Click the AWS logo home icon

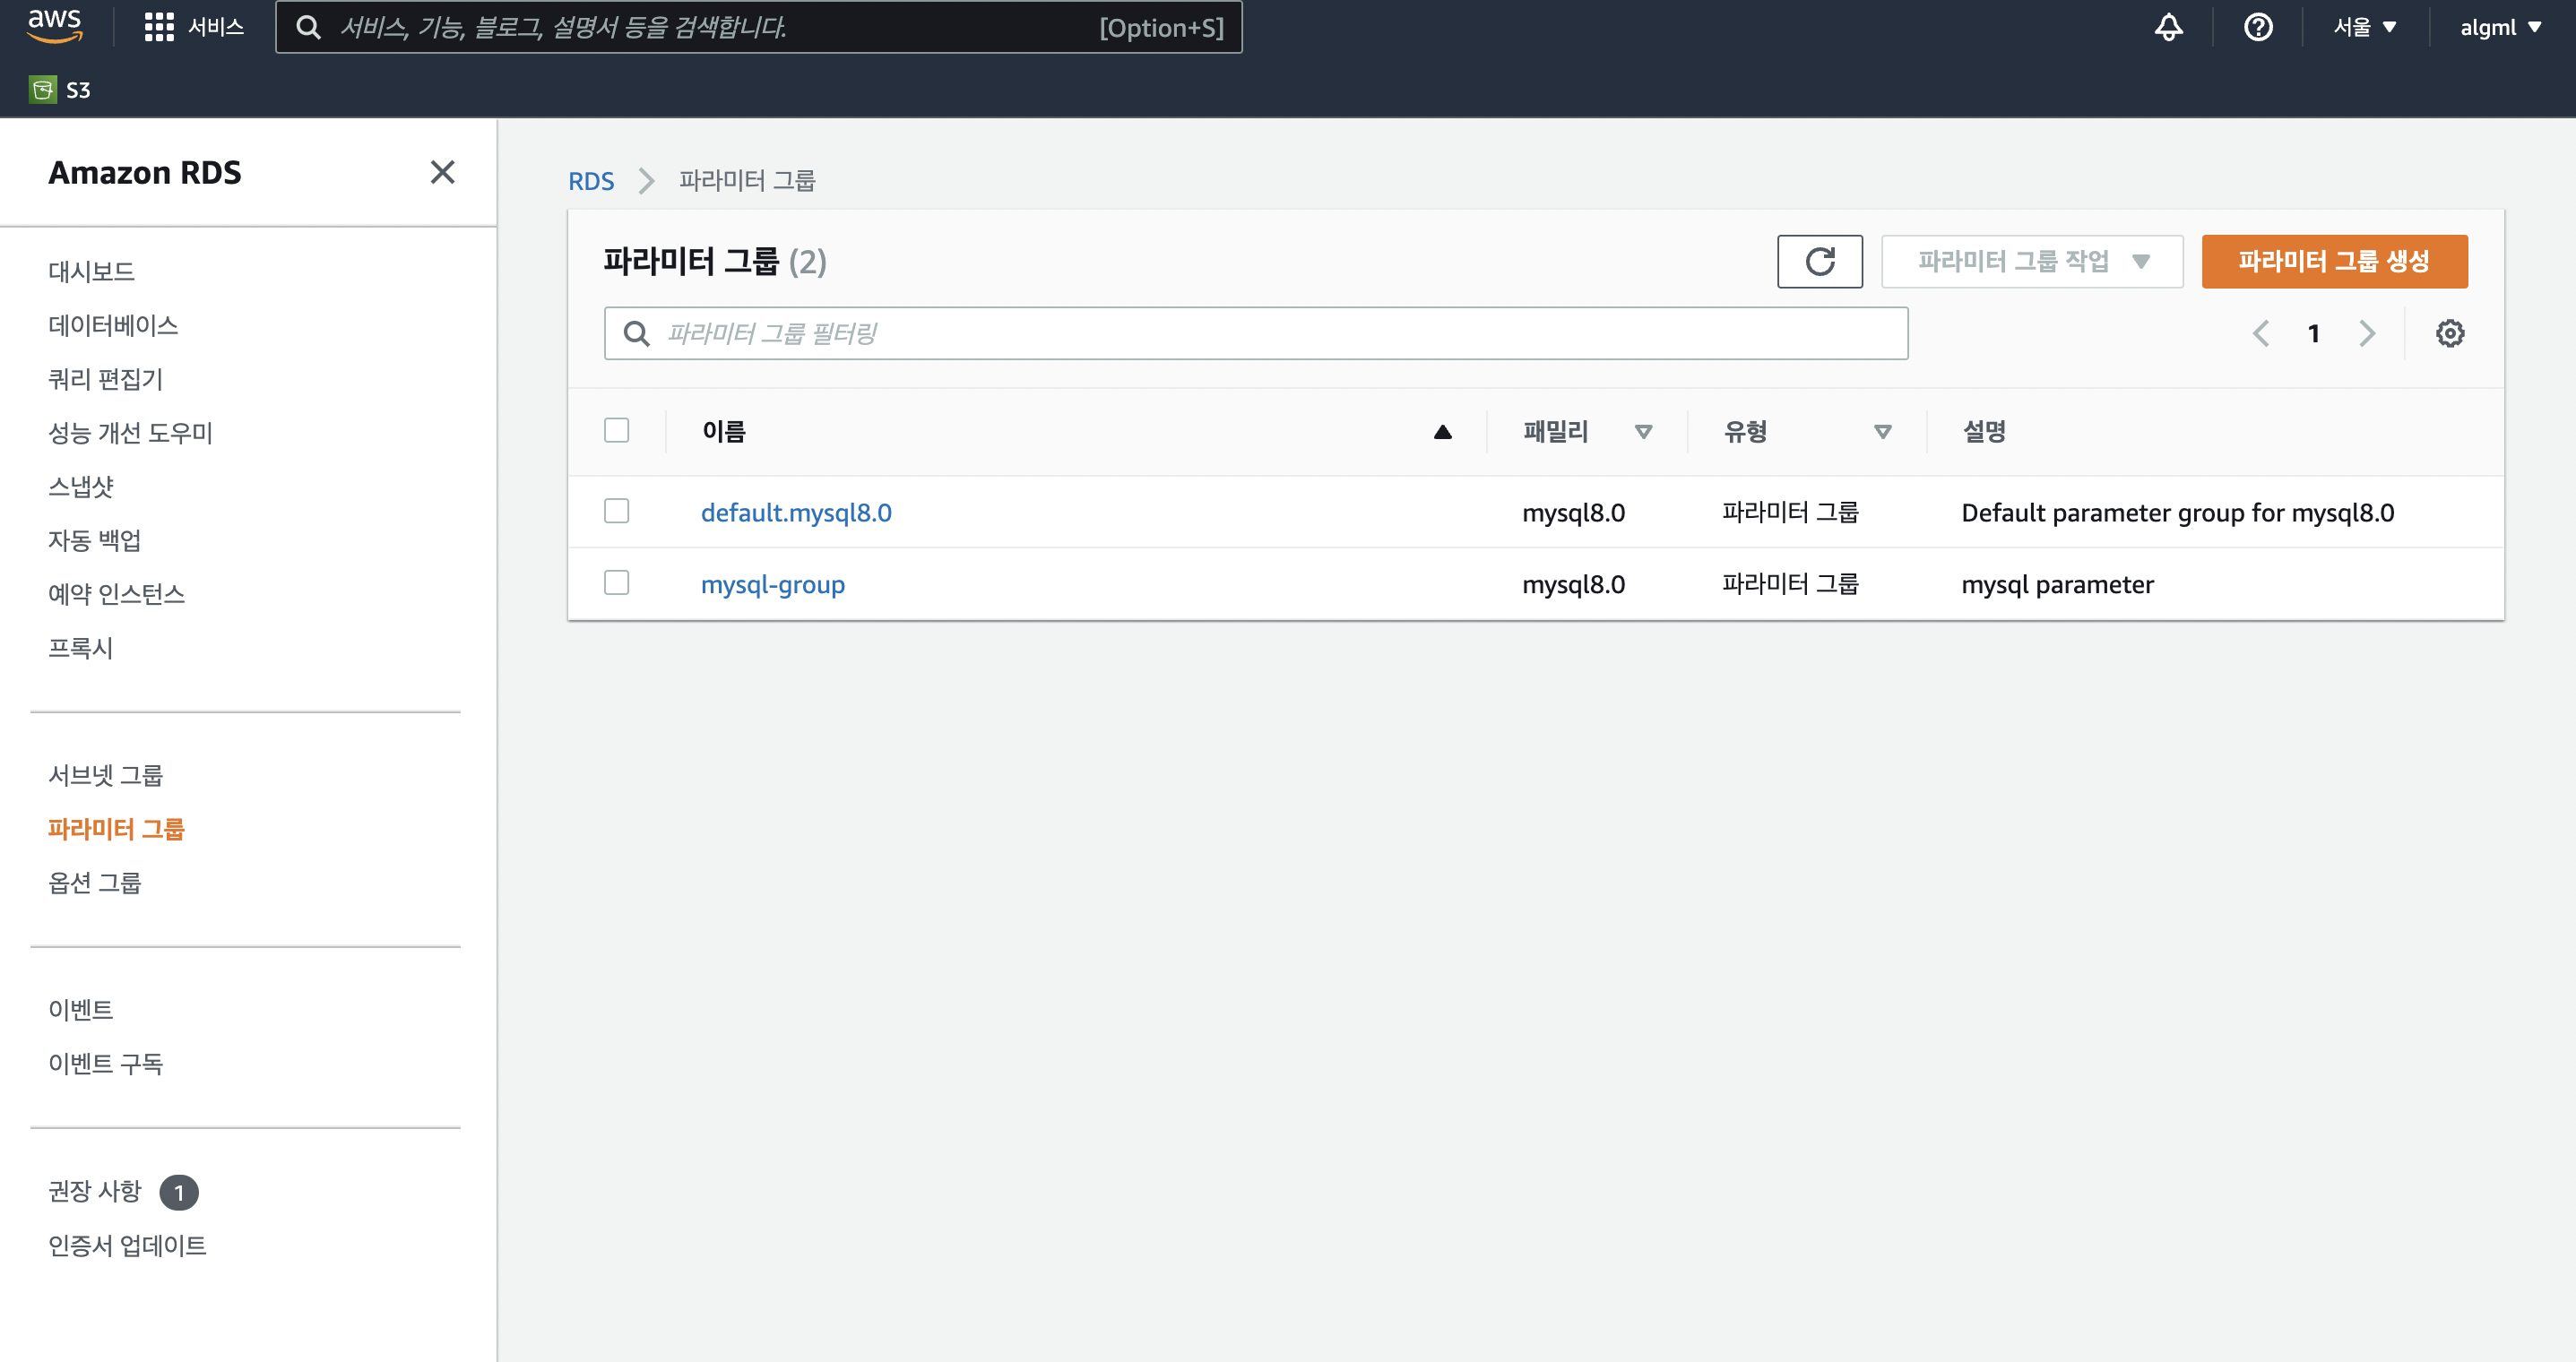pyautogui.click(x=54, y=26)
